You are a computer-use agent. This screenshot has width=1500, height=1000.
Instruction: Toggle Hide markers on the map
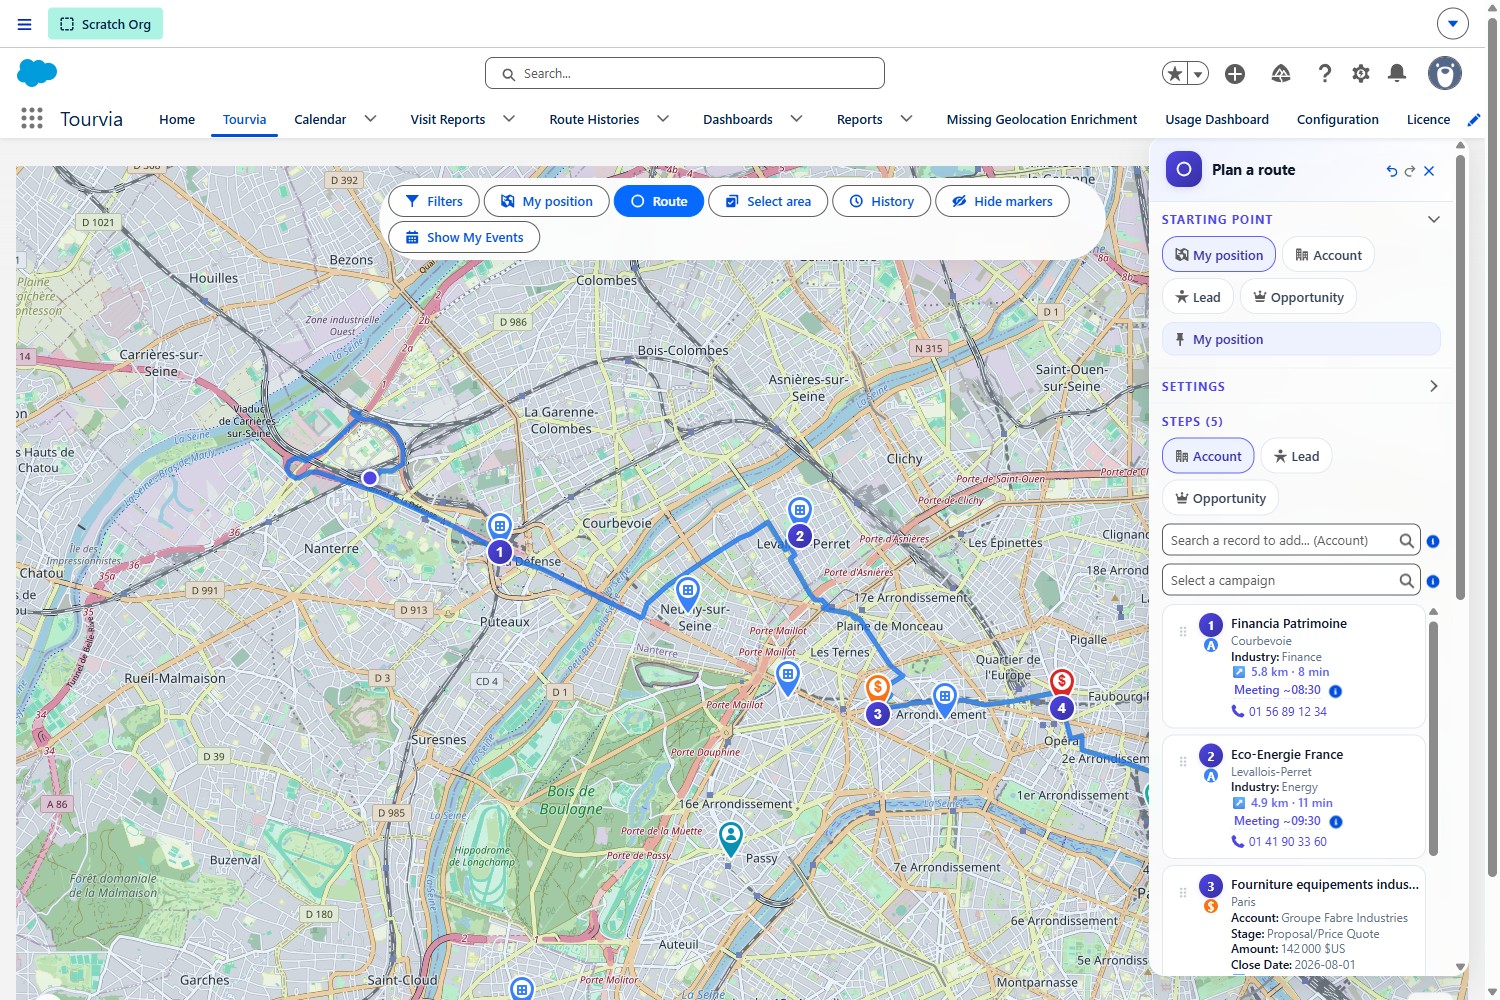[1002, 201]
